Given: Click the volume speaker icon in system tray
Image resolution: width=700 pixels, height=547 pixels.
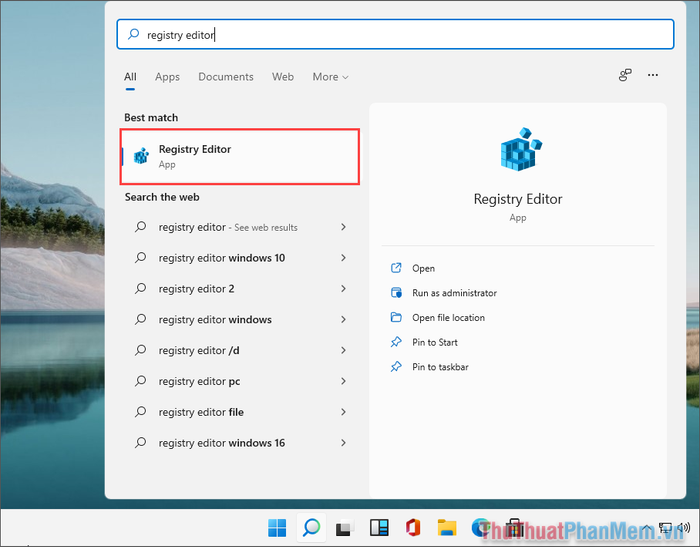Looking at the screenshot, I should tap(683, 528).
